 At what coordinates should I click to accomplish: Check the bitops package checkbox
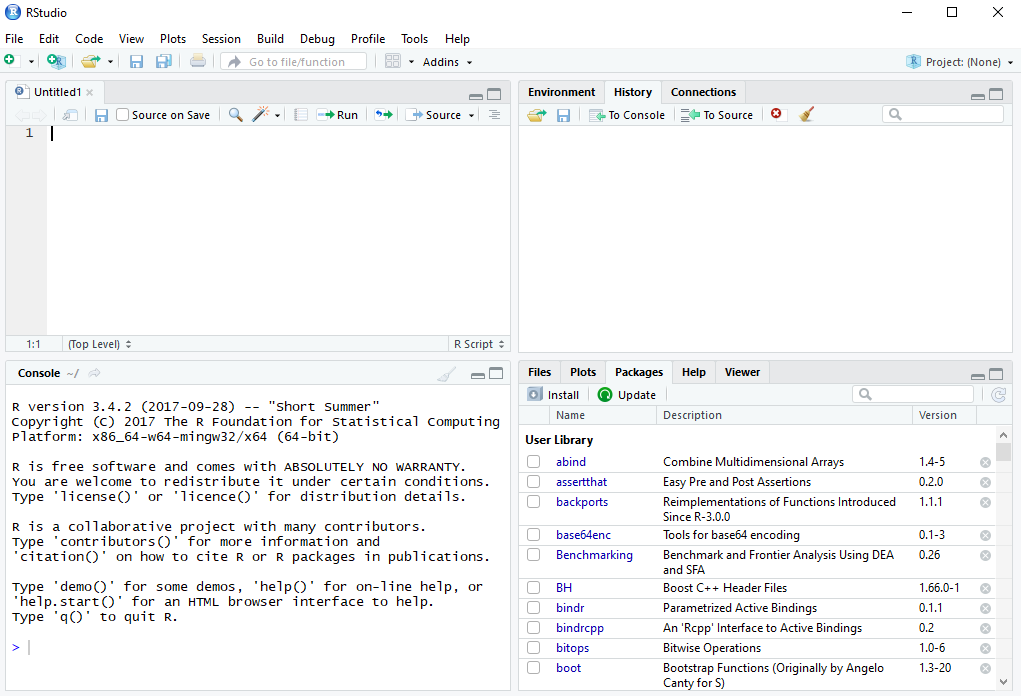(534, 648)
